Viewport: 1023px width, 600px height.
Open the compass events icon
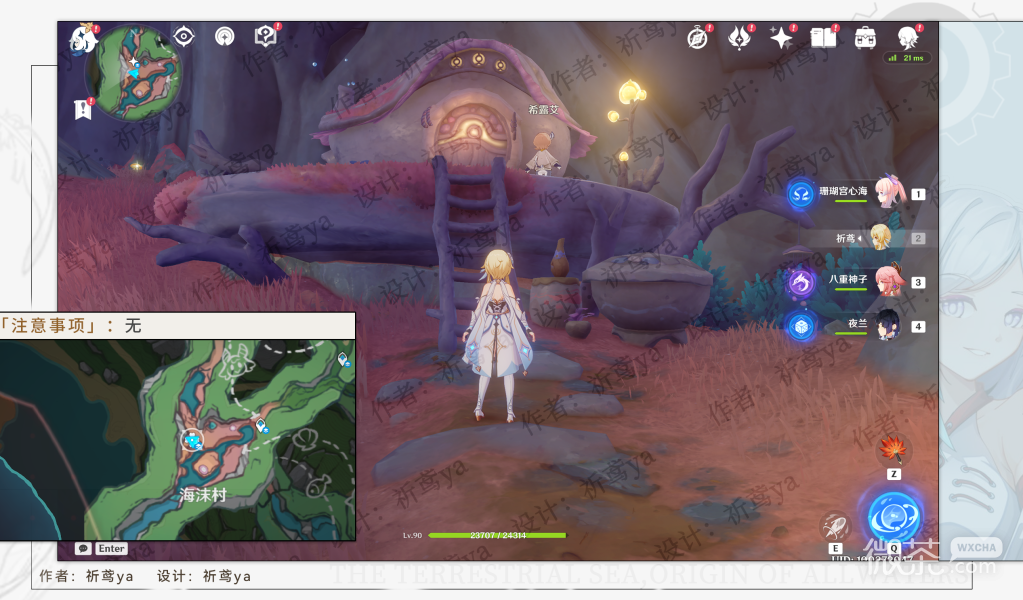click(x=698, y=38)
